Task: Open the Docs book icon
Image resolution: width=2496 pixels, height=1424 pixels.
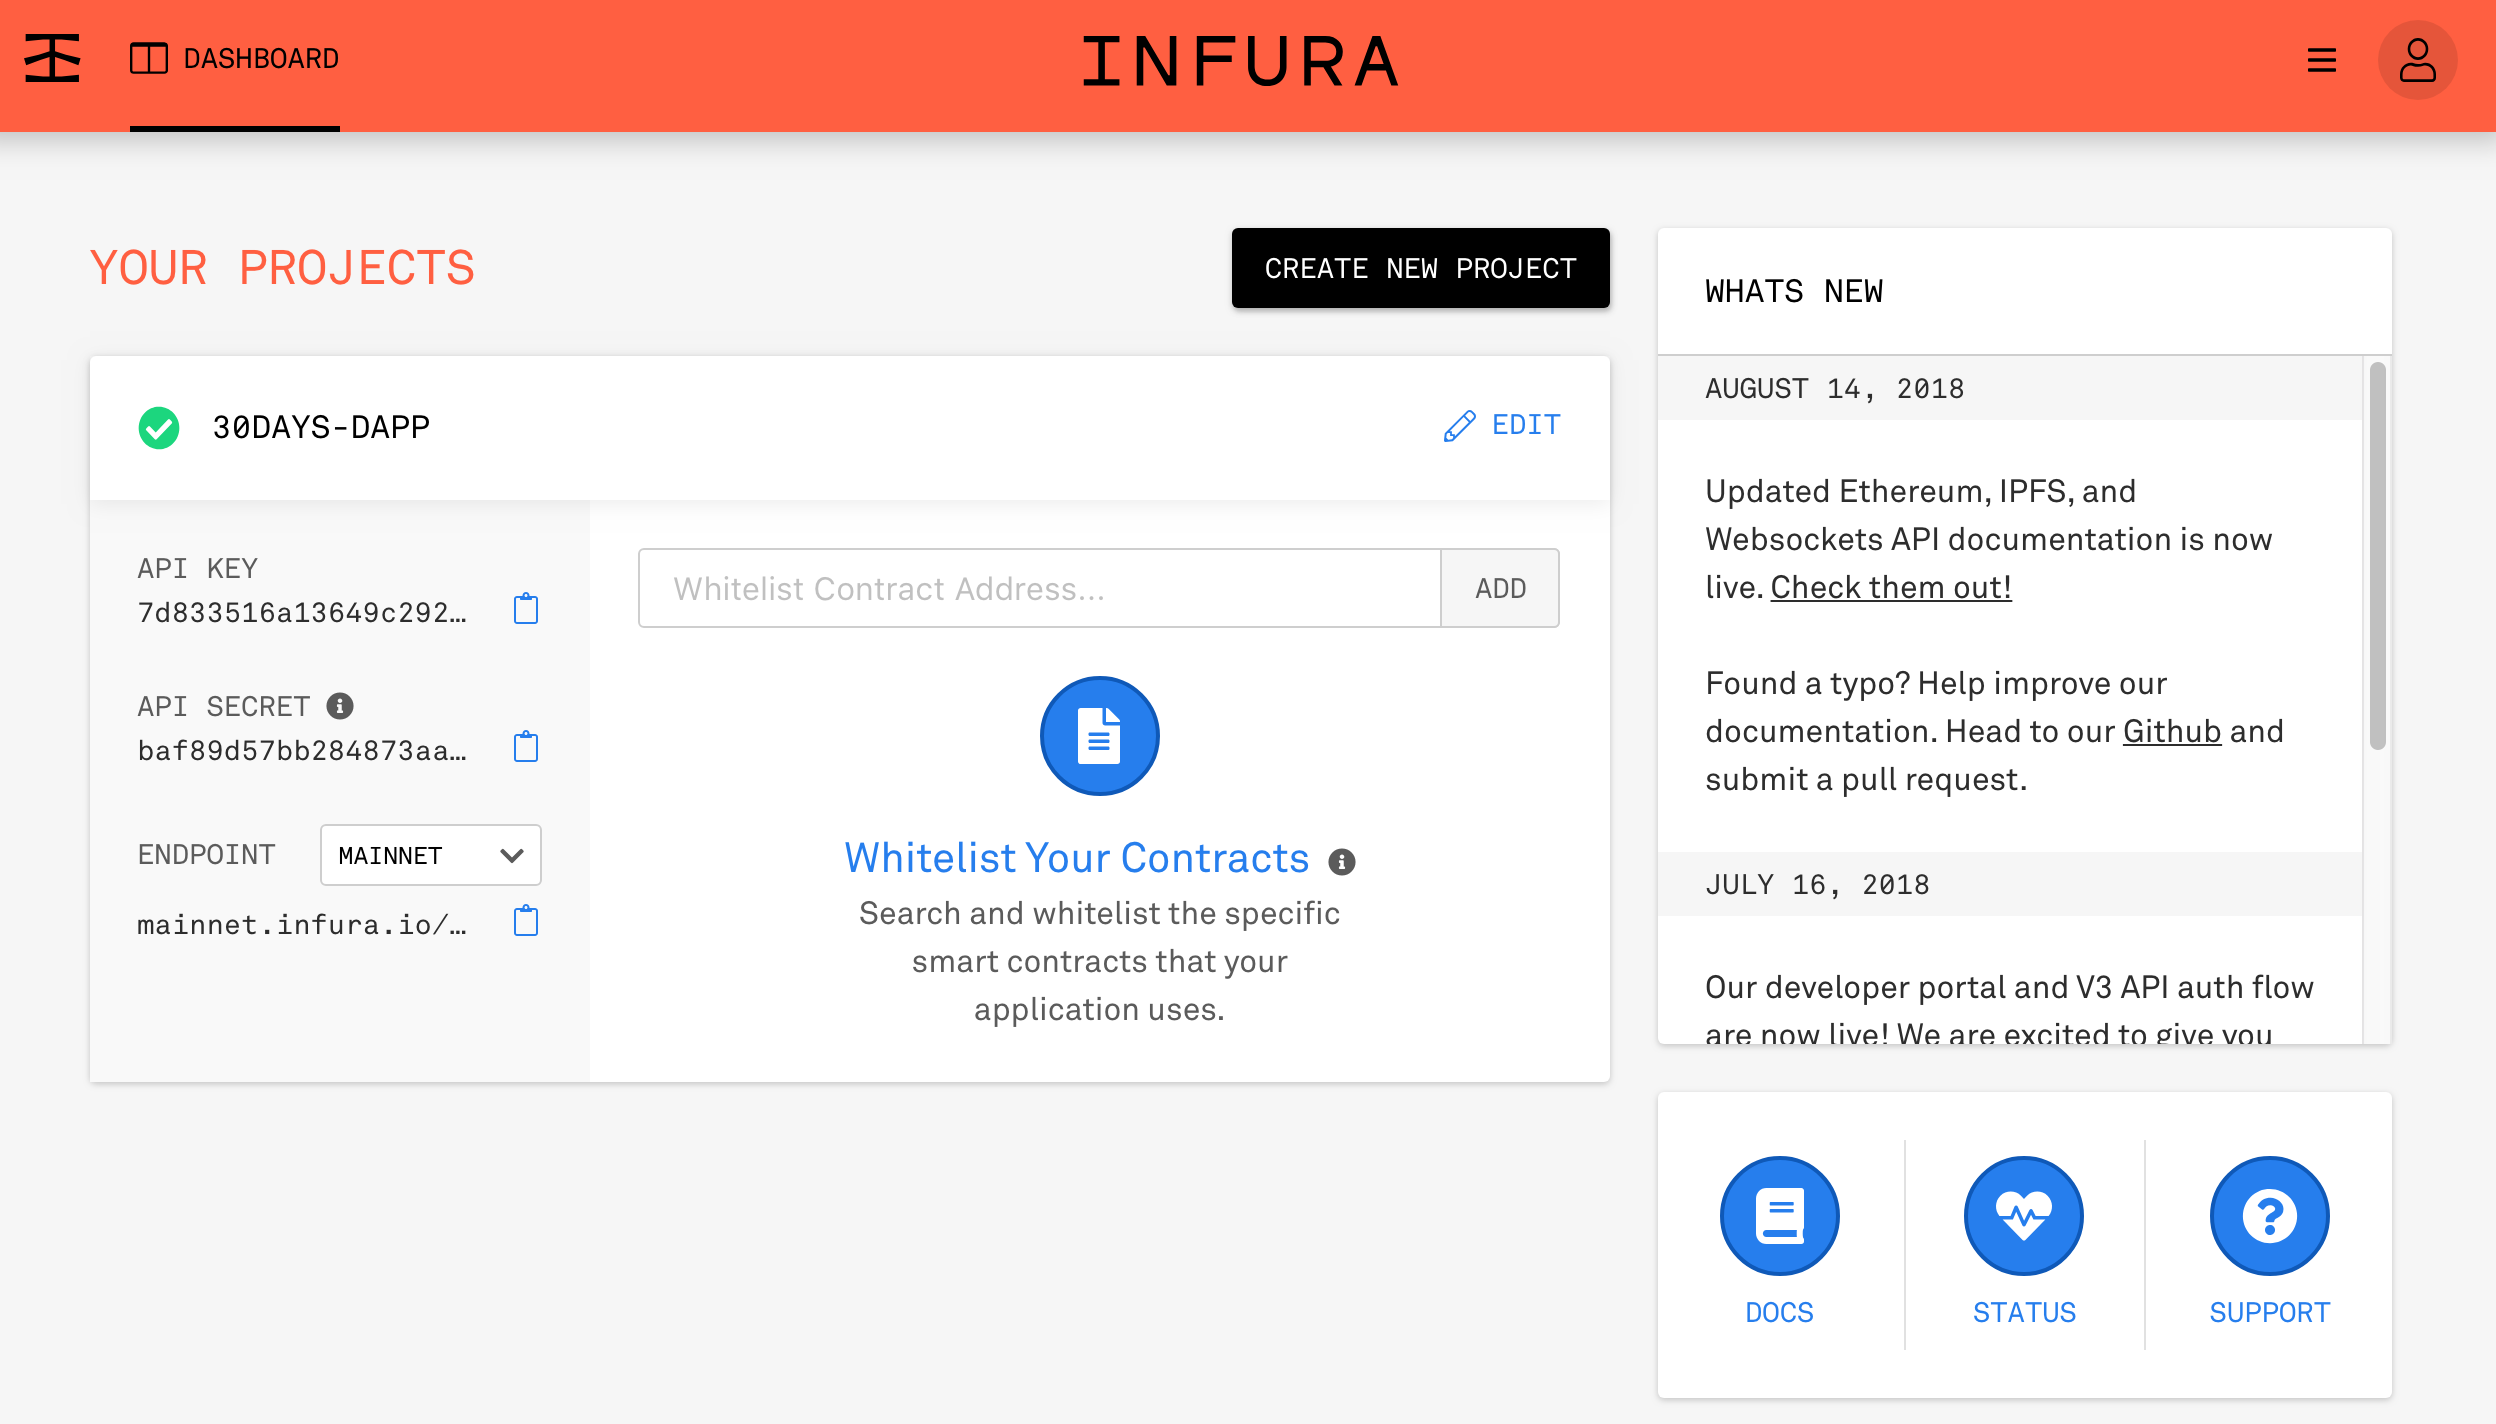Action: 1779,1216
